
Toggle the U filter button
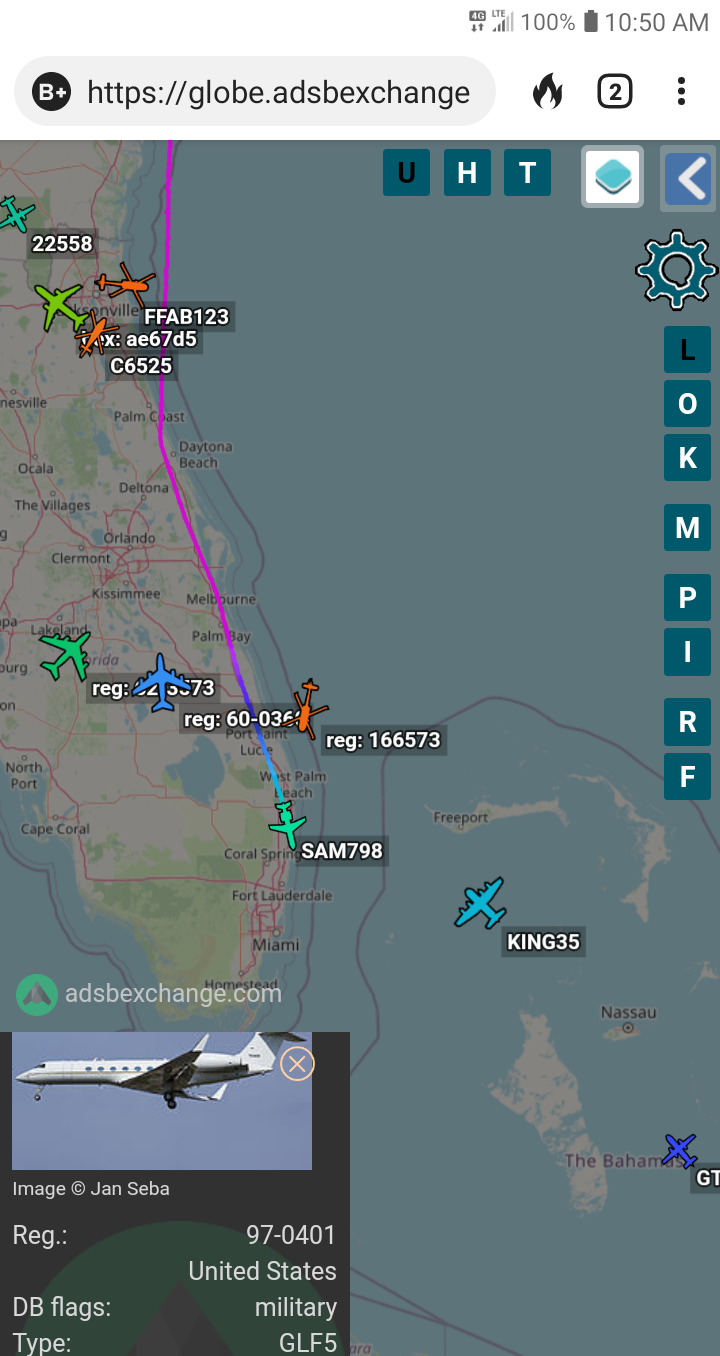click(x=406, y=172)
